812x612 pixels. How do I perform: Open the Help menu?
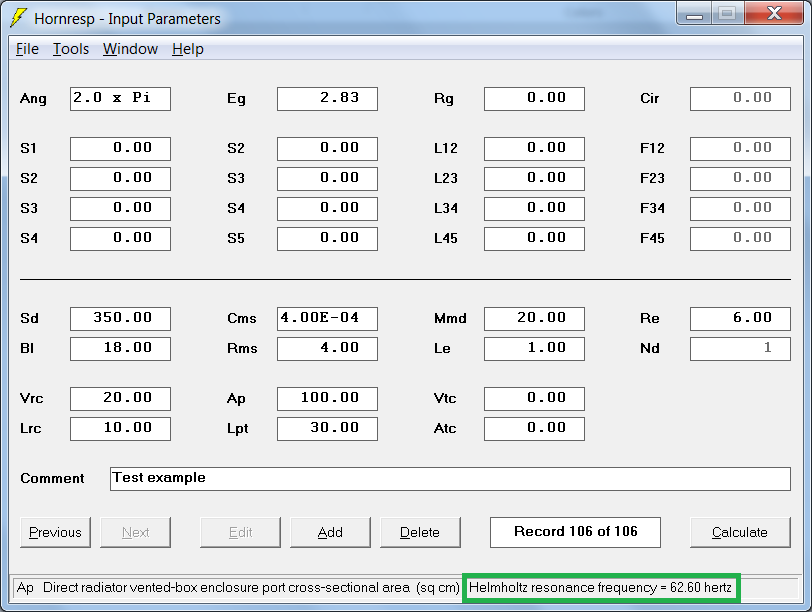pyautogui.click(x=187, y=49)
